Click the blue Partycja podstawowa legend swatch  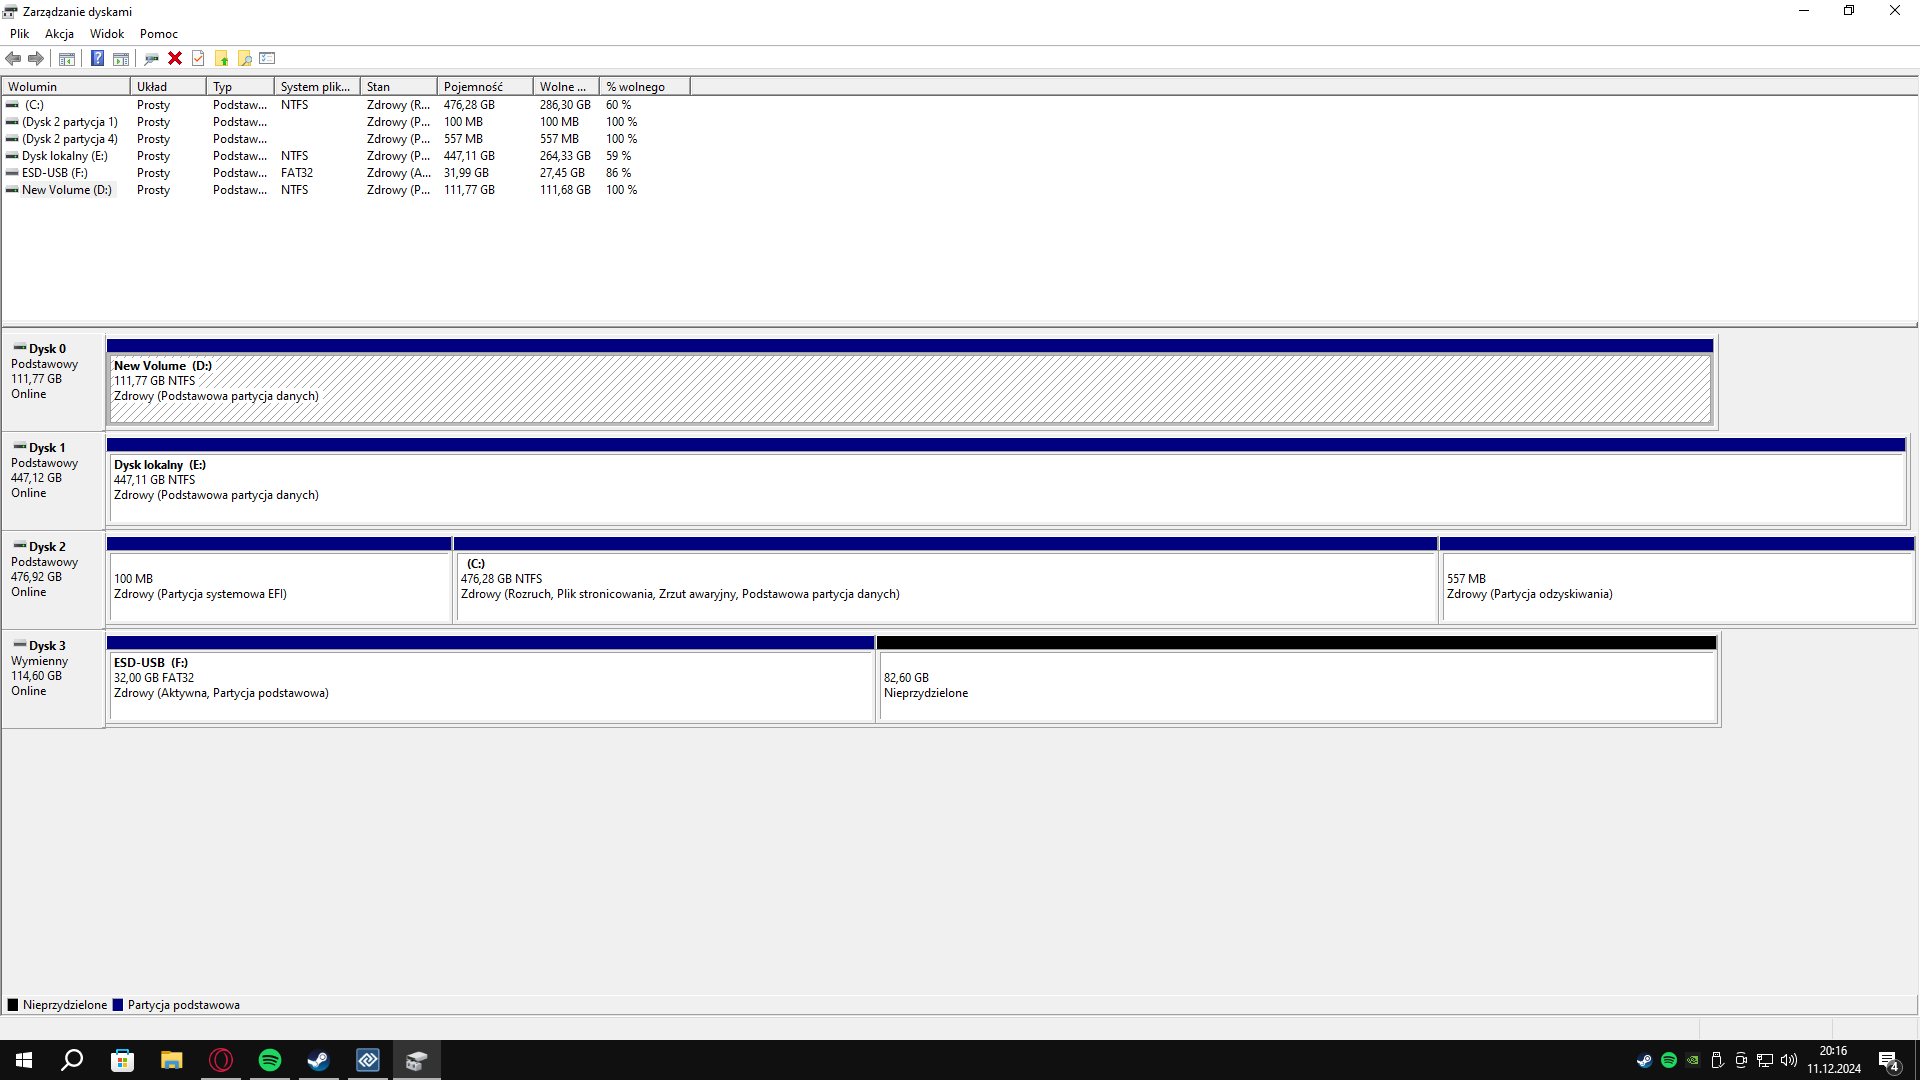tap(118, 1005)
